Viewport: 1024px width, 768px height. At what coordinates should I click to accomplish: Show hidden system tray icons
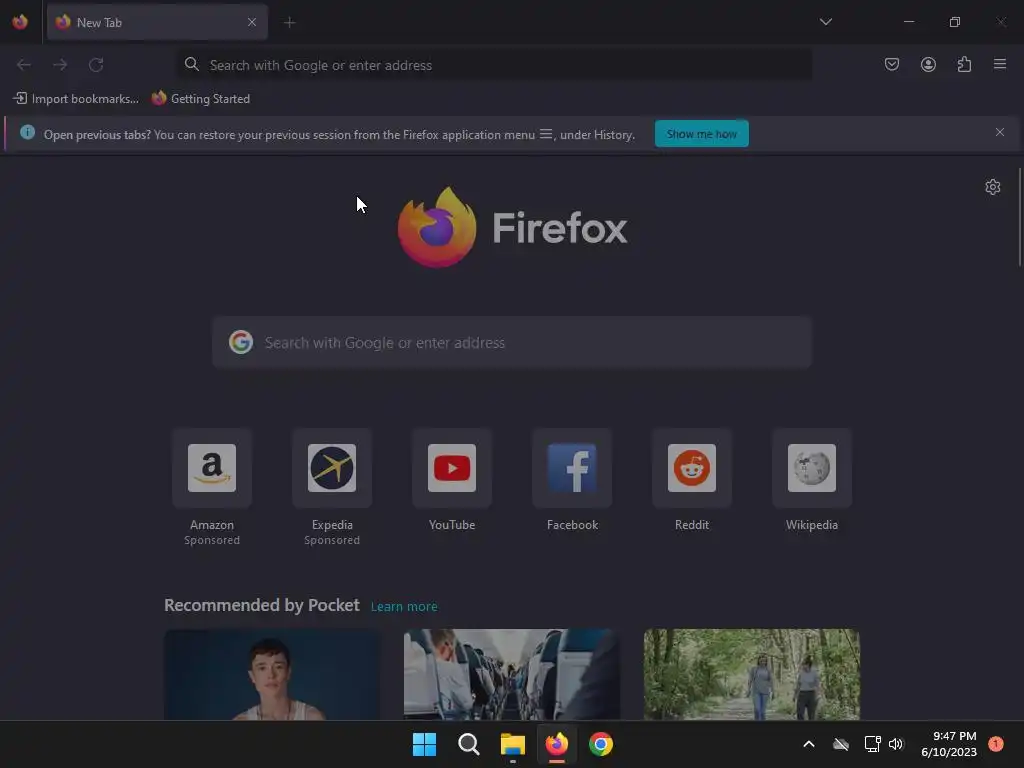tap(808, 744)
